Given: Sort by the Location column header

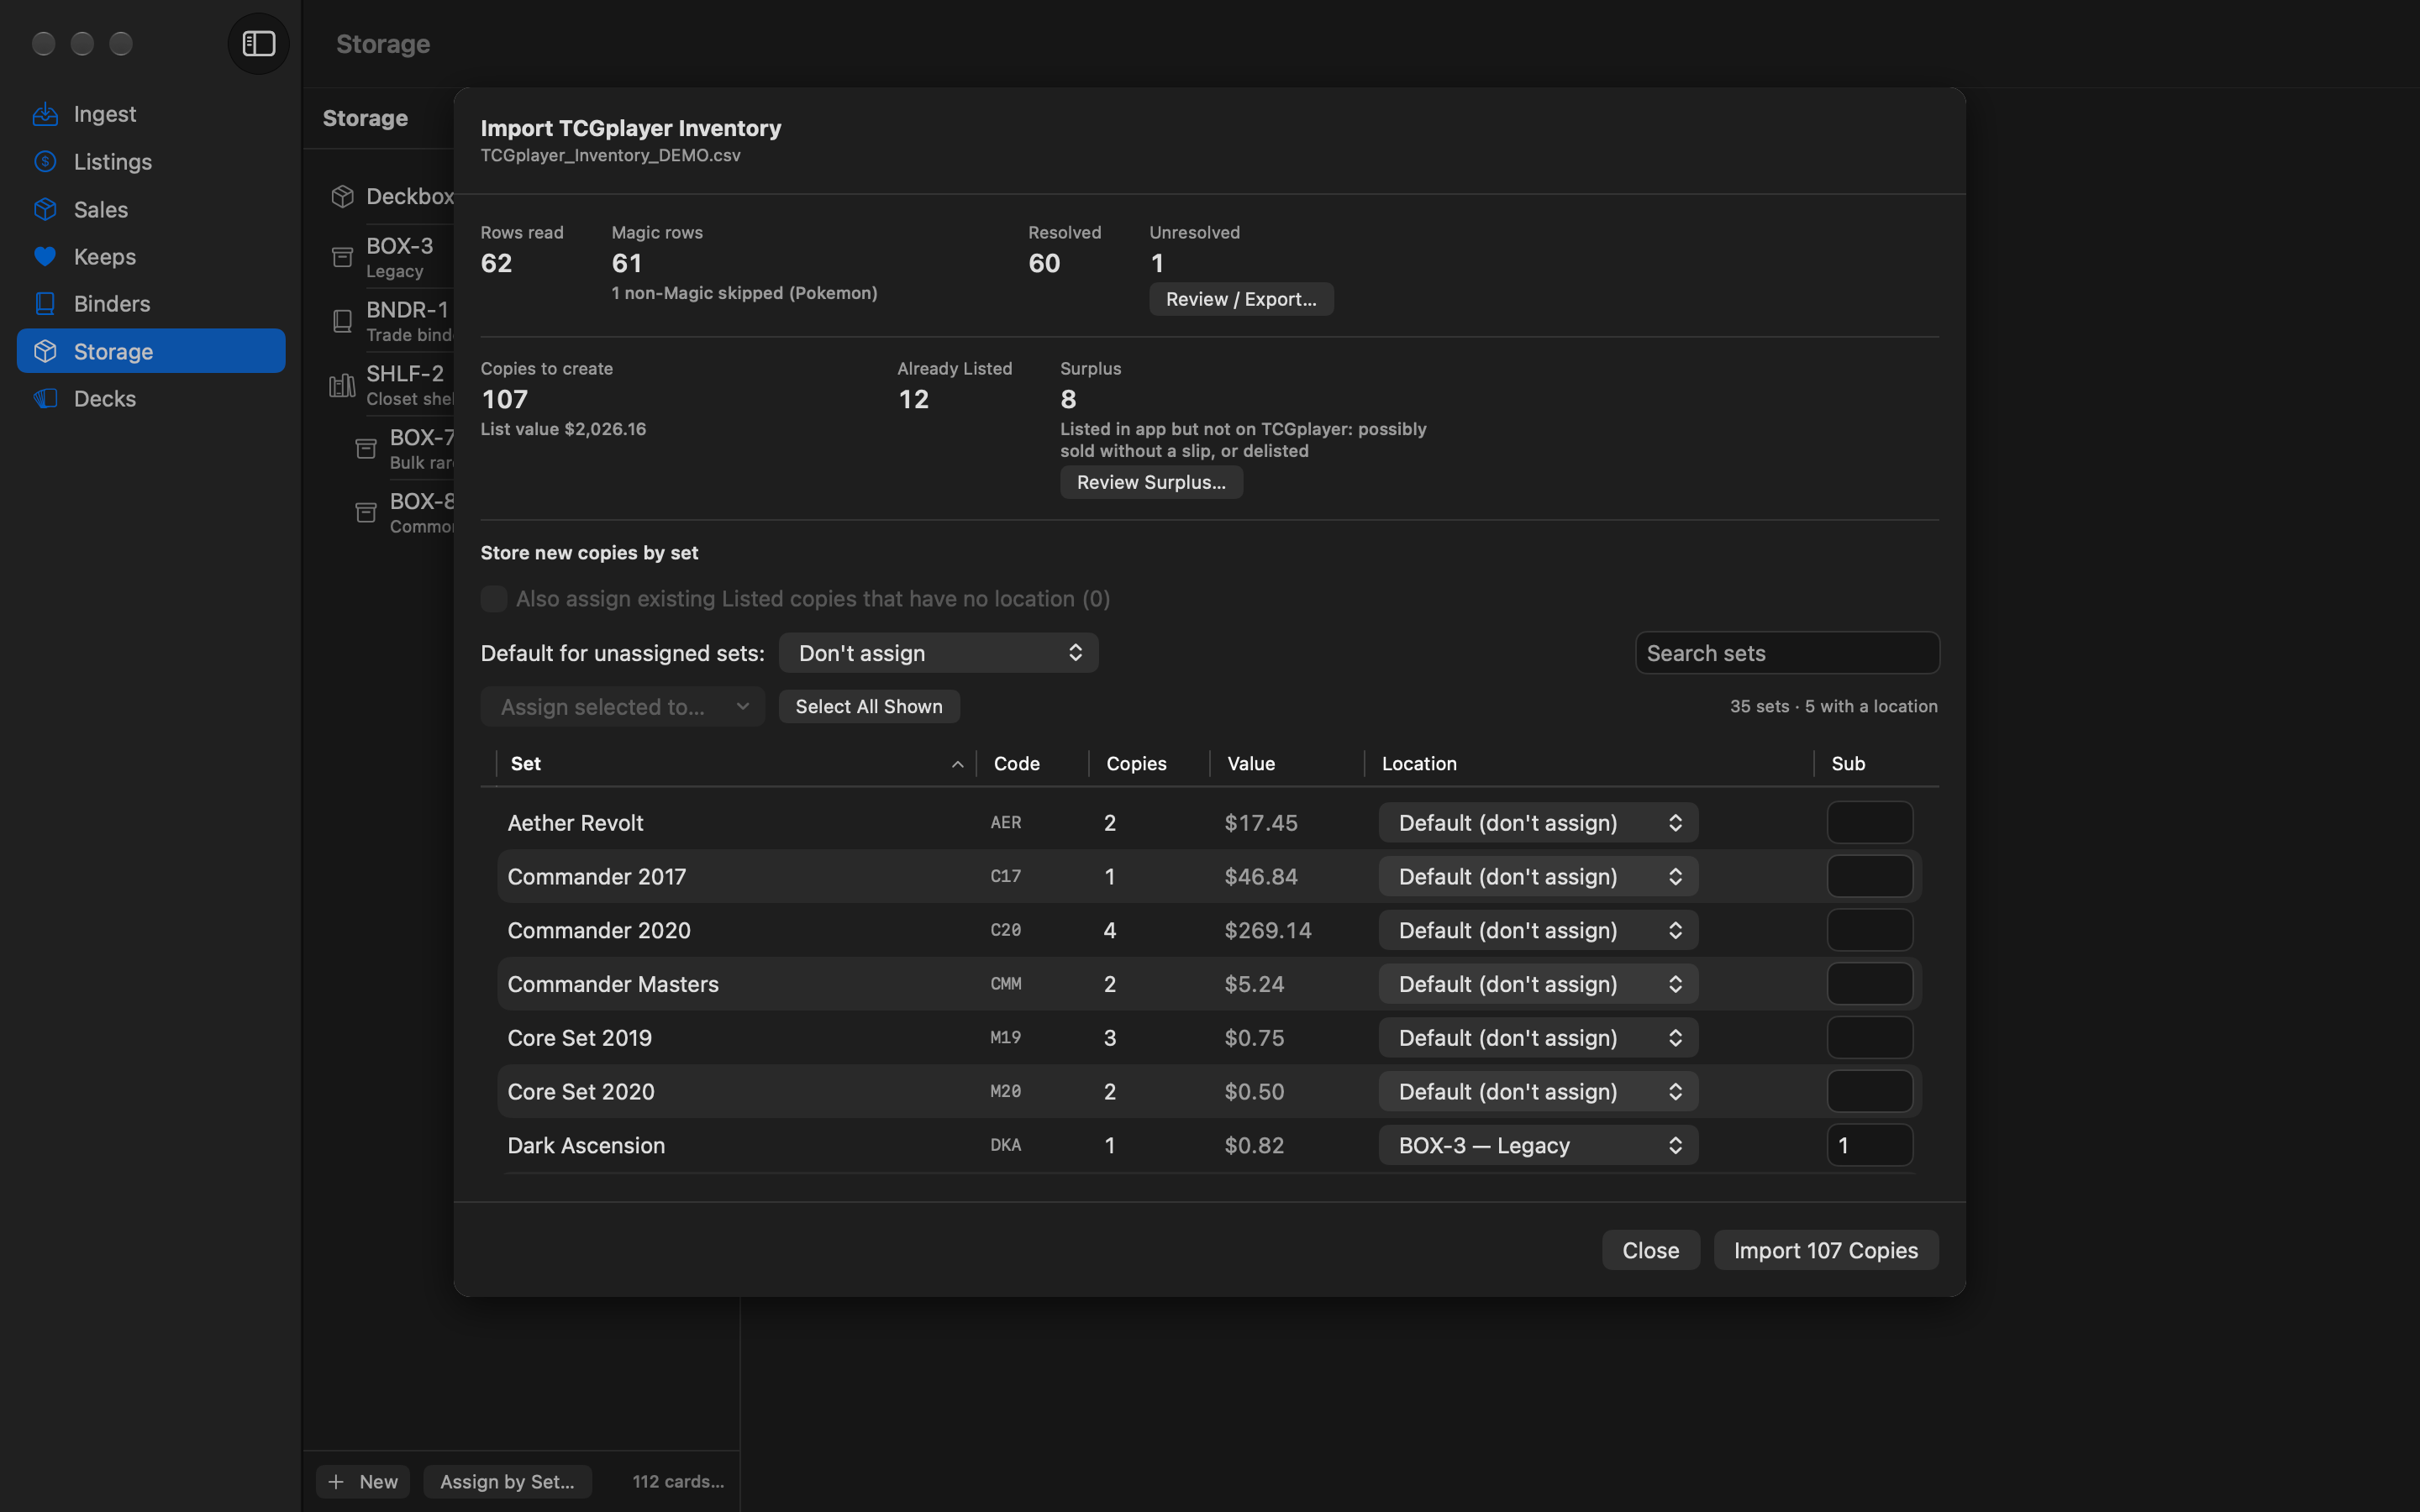Looking at the screenshot, I should coord(1588,764).
